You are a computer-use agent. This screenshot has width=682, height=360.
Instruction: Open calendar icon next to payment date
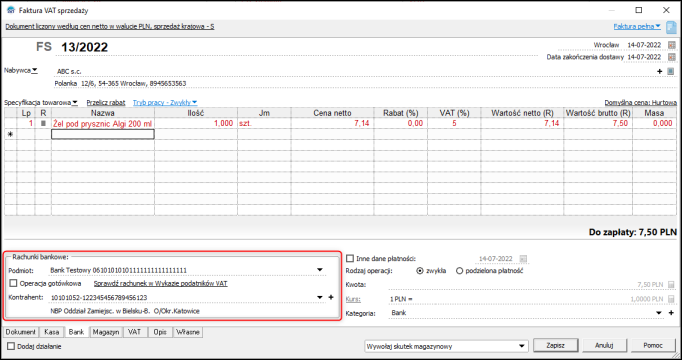pyautogui.click(x=523, y=259)
